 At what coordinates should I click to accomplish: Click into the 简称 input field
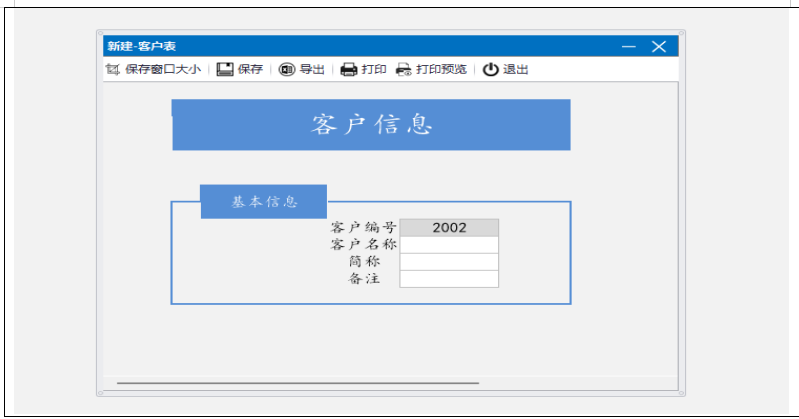pyautogui.click(x=449, y=262)
